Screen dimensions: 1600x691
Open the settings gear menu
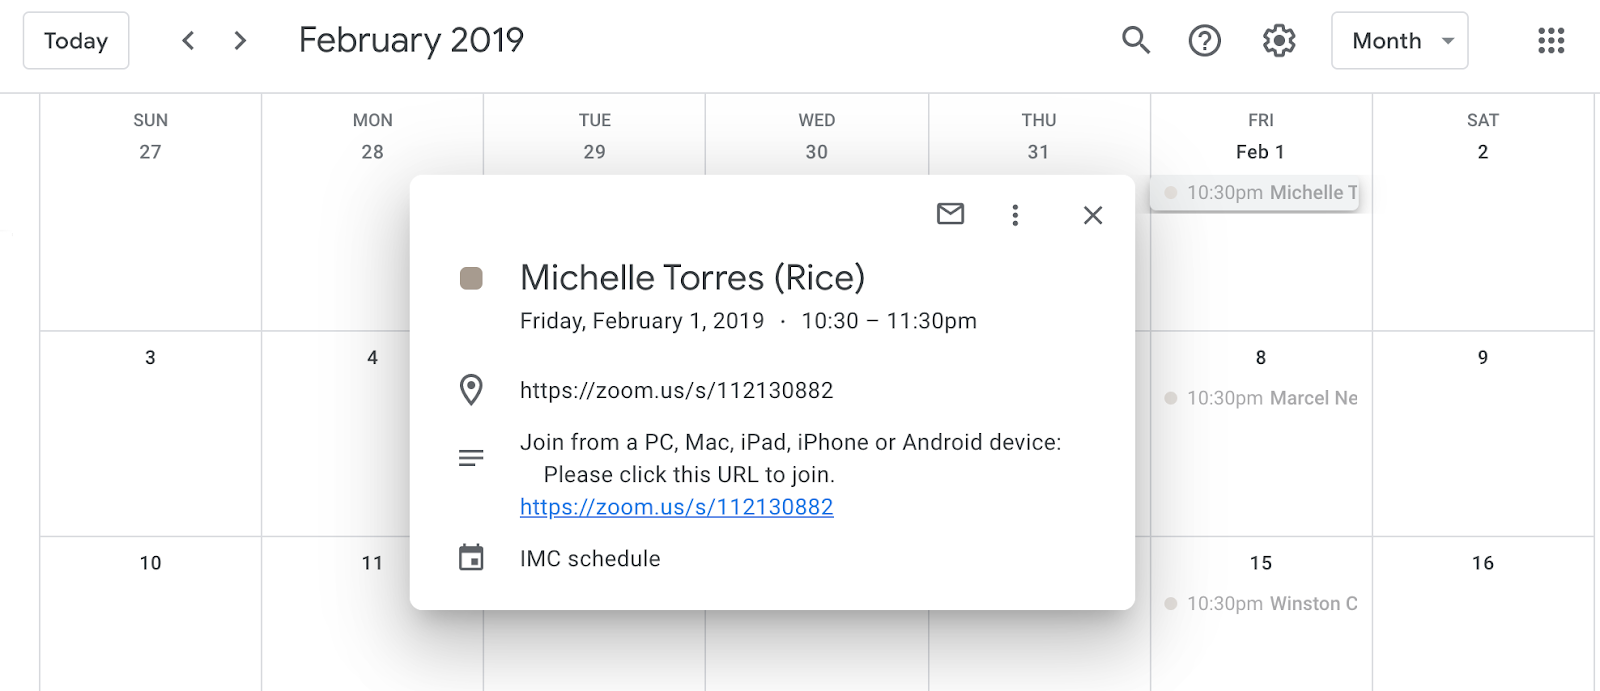click(1278, 40)
